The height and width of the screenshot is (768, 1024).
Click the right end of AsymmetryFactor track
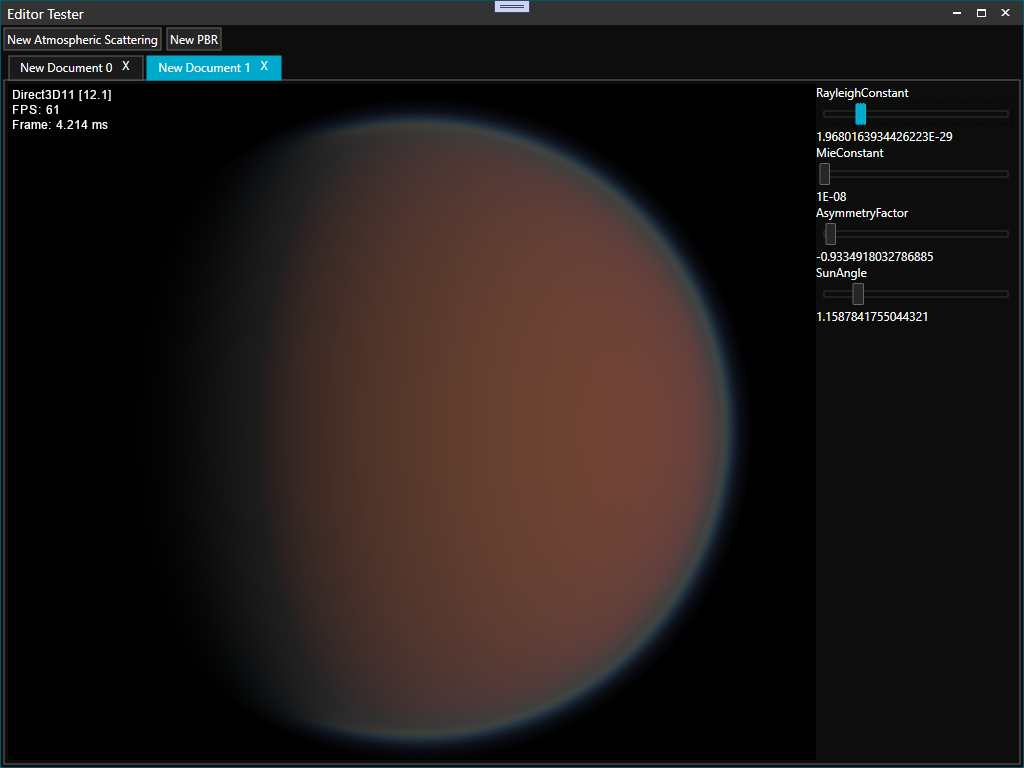point(1003,234)
